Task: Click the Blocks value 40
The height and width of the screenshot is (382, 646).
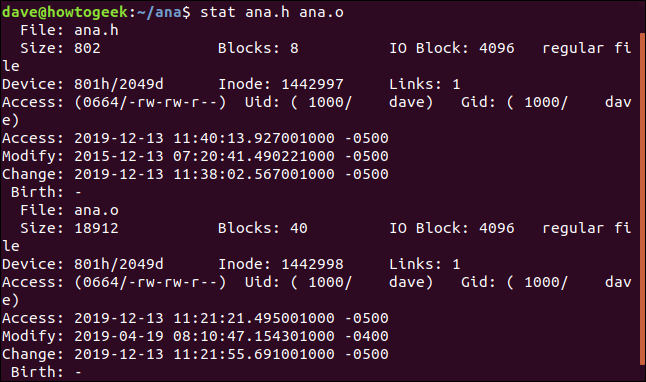Action: click(x=299, y=228)
